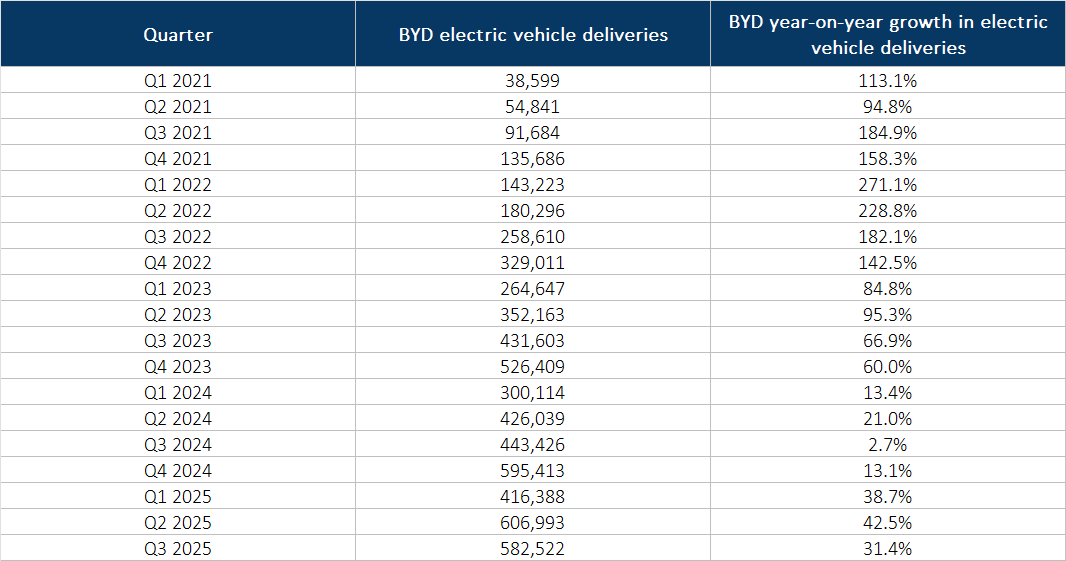
Task: Select the BYD electric vehicle deliveries header
Action: [x=533, y=35]
